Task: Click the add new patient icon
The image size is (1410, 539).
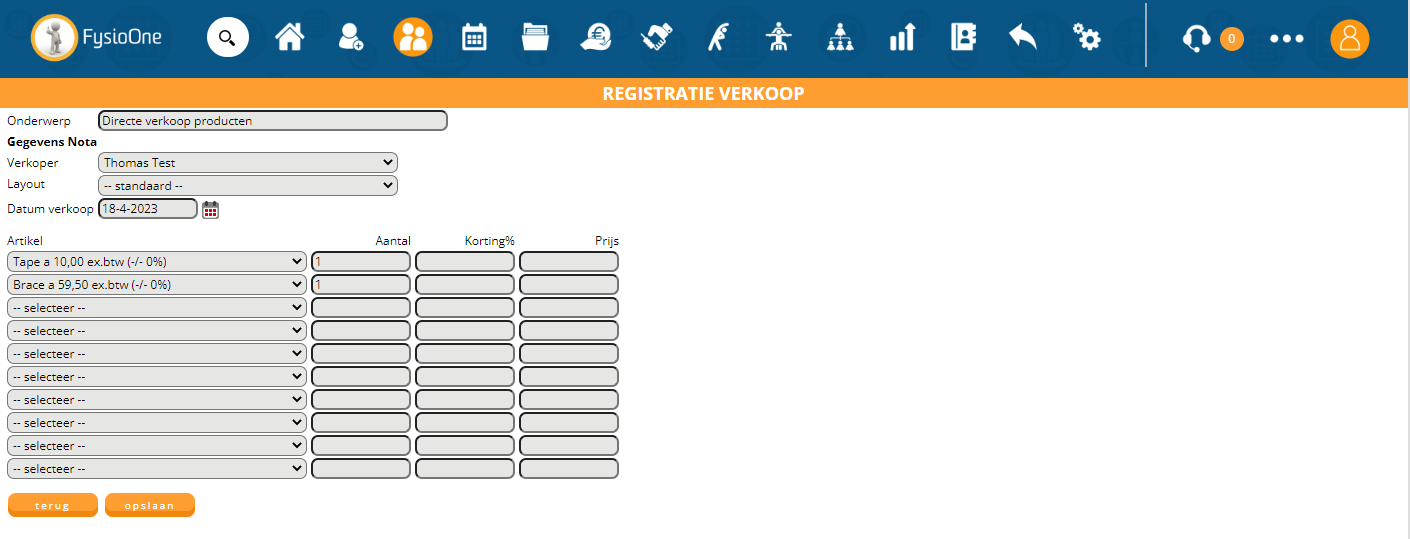Action: point(351,39)
